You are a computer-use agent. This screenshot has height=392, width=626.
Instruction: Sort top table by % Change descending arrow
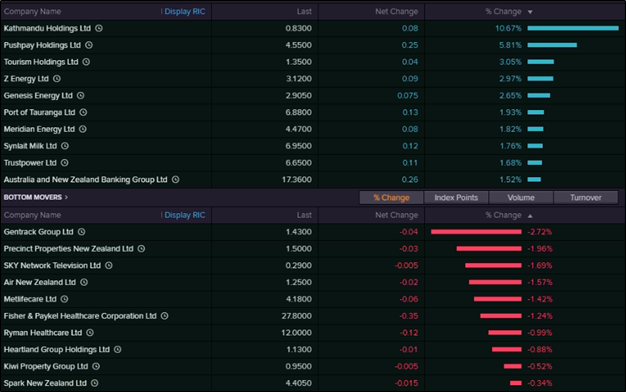tap(530, 12)
